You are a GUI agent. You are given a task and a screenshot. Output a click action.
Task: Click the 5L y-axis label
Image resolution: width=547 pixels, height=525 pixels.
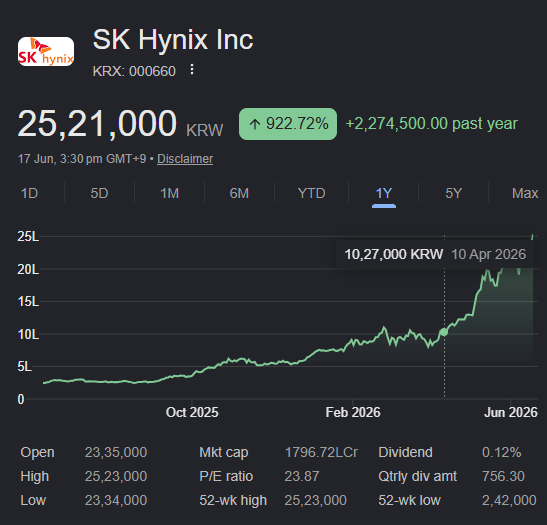coord(25,367)
